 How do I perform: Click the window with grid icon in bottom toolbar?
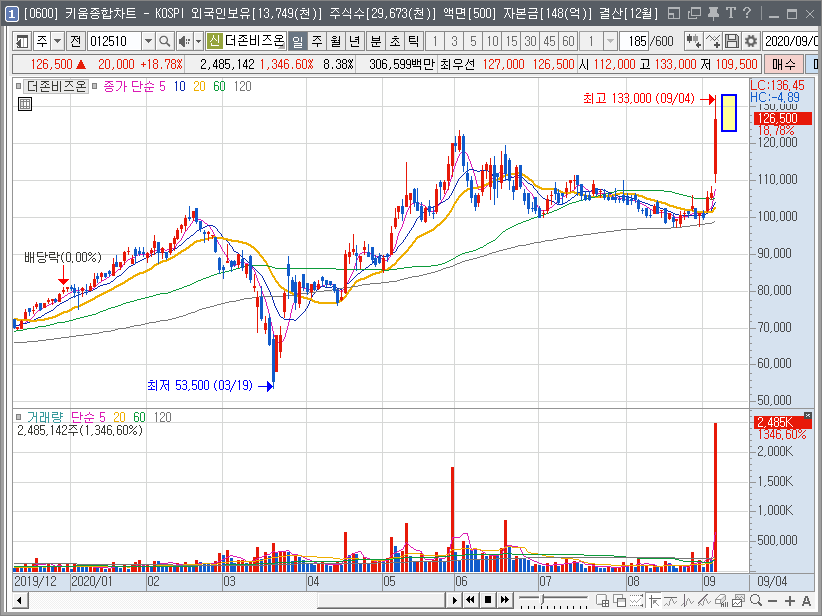(602, 600)
